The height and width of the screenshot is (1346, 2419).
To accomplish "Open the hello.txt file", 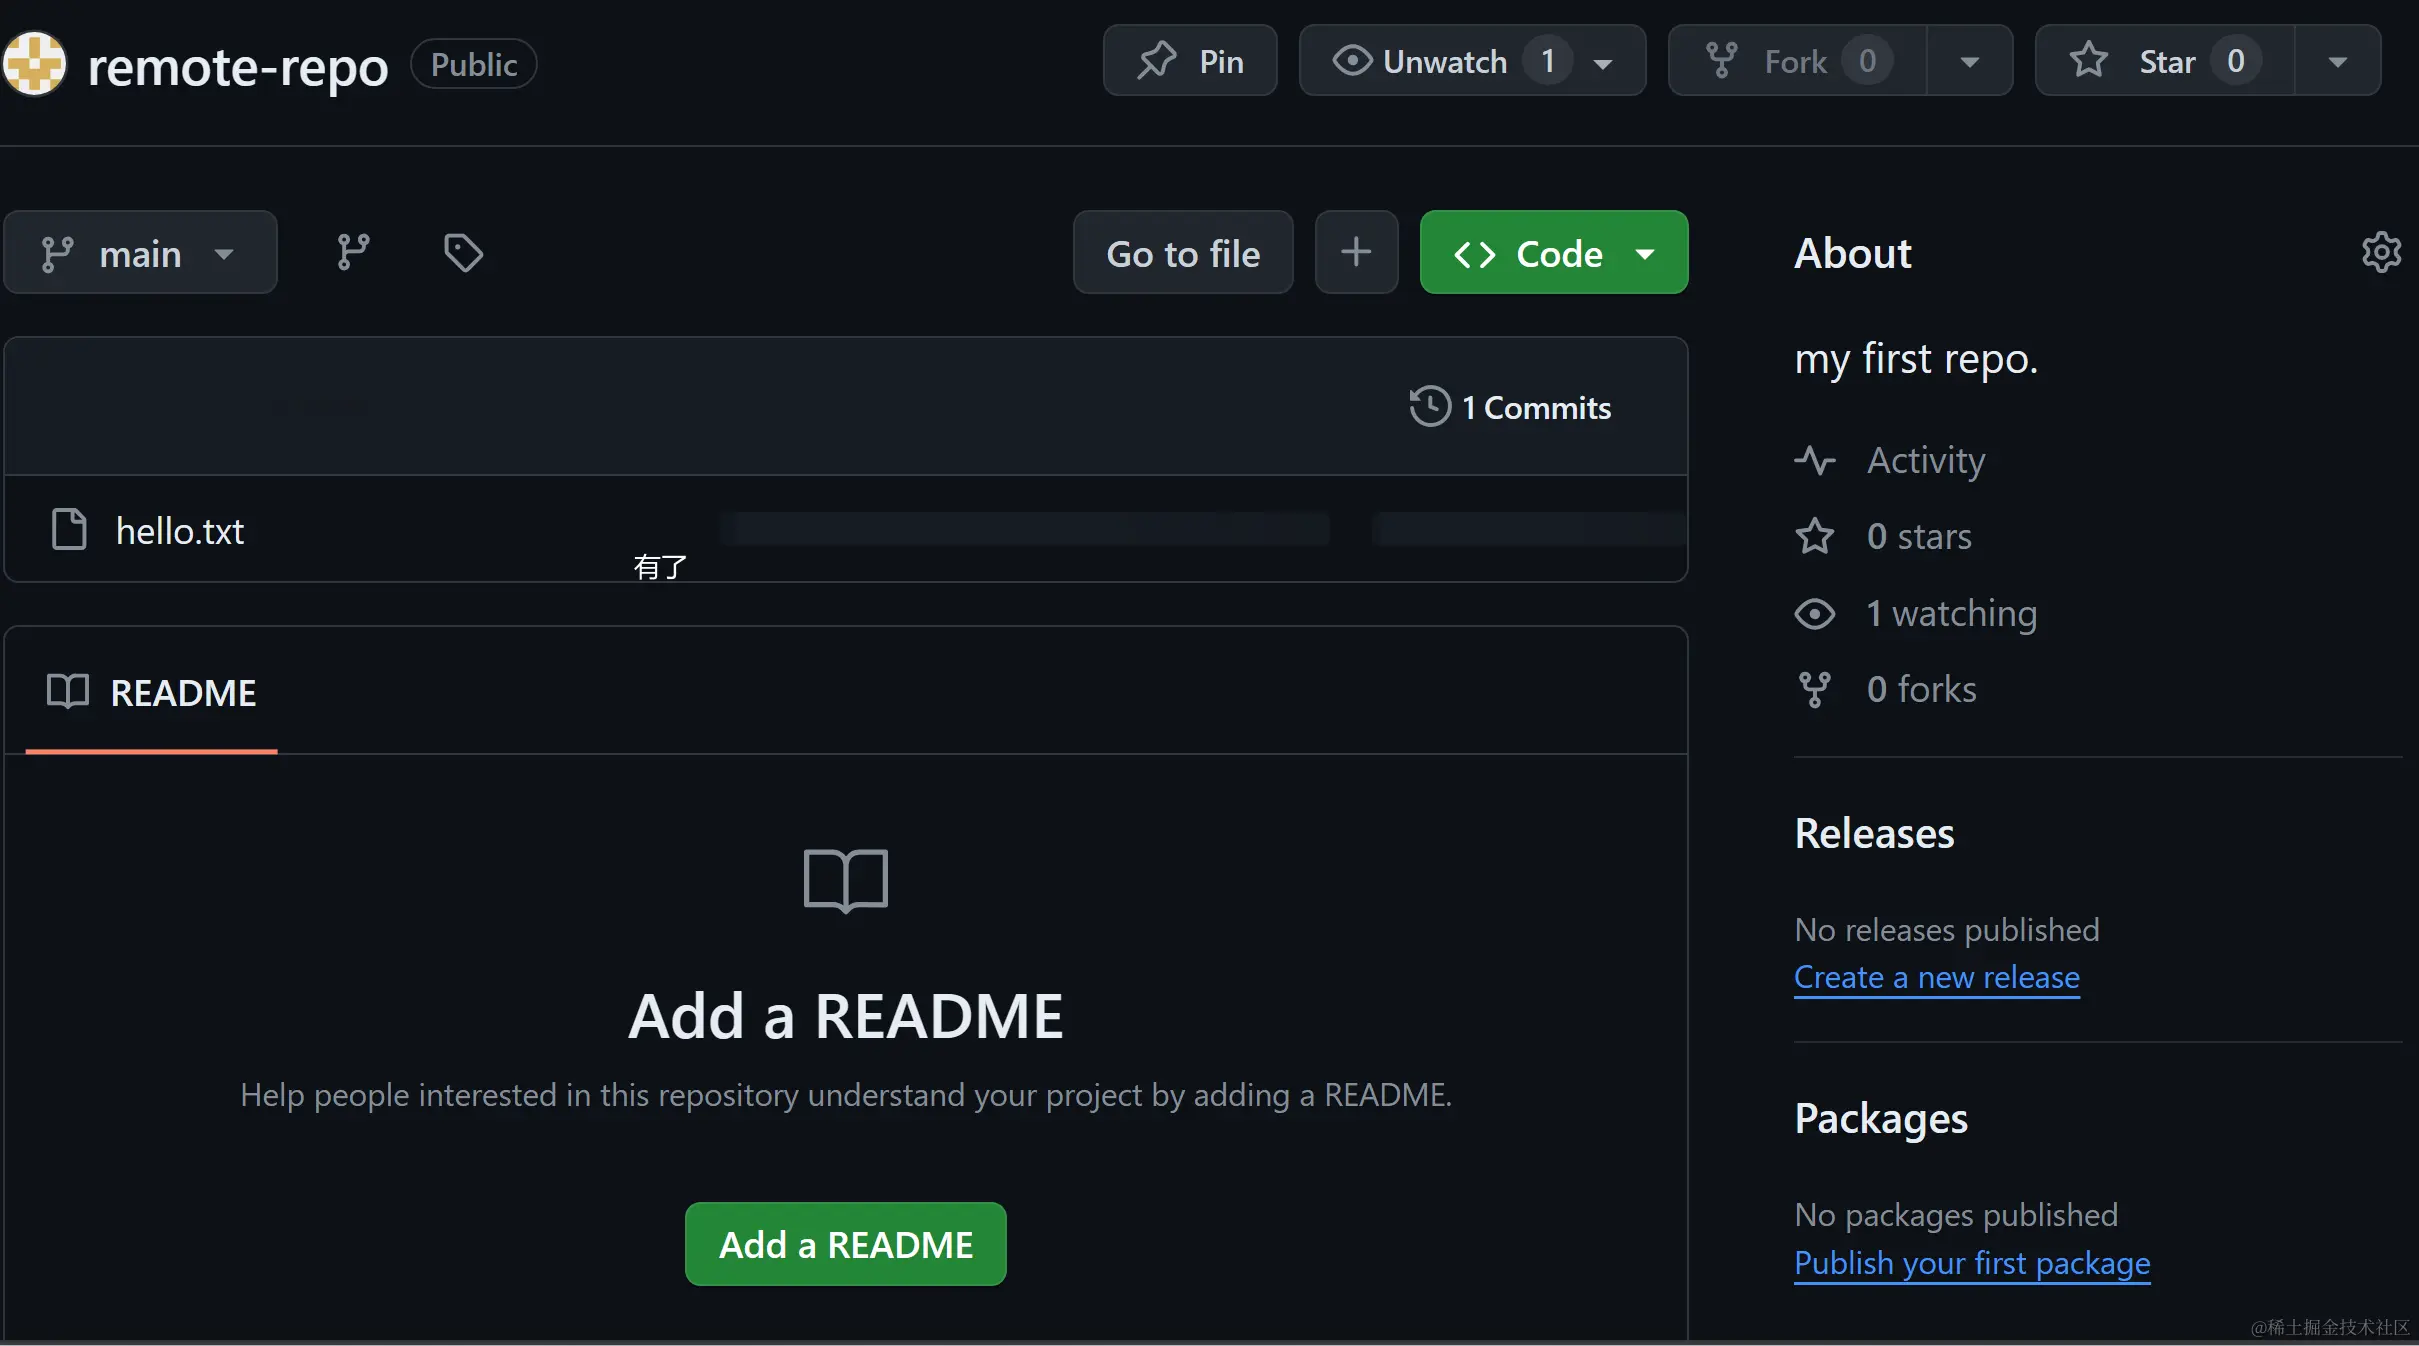I will pos(180,531).
